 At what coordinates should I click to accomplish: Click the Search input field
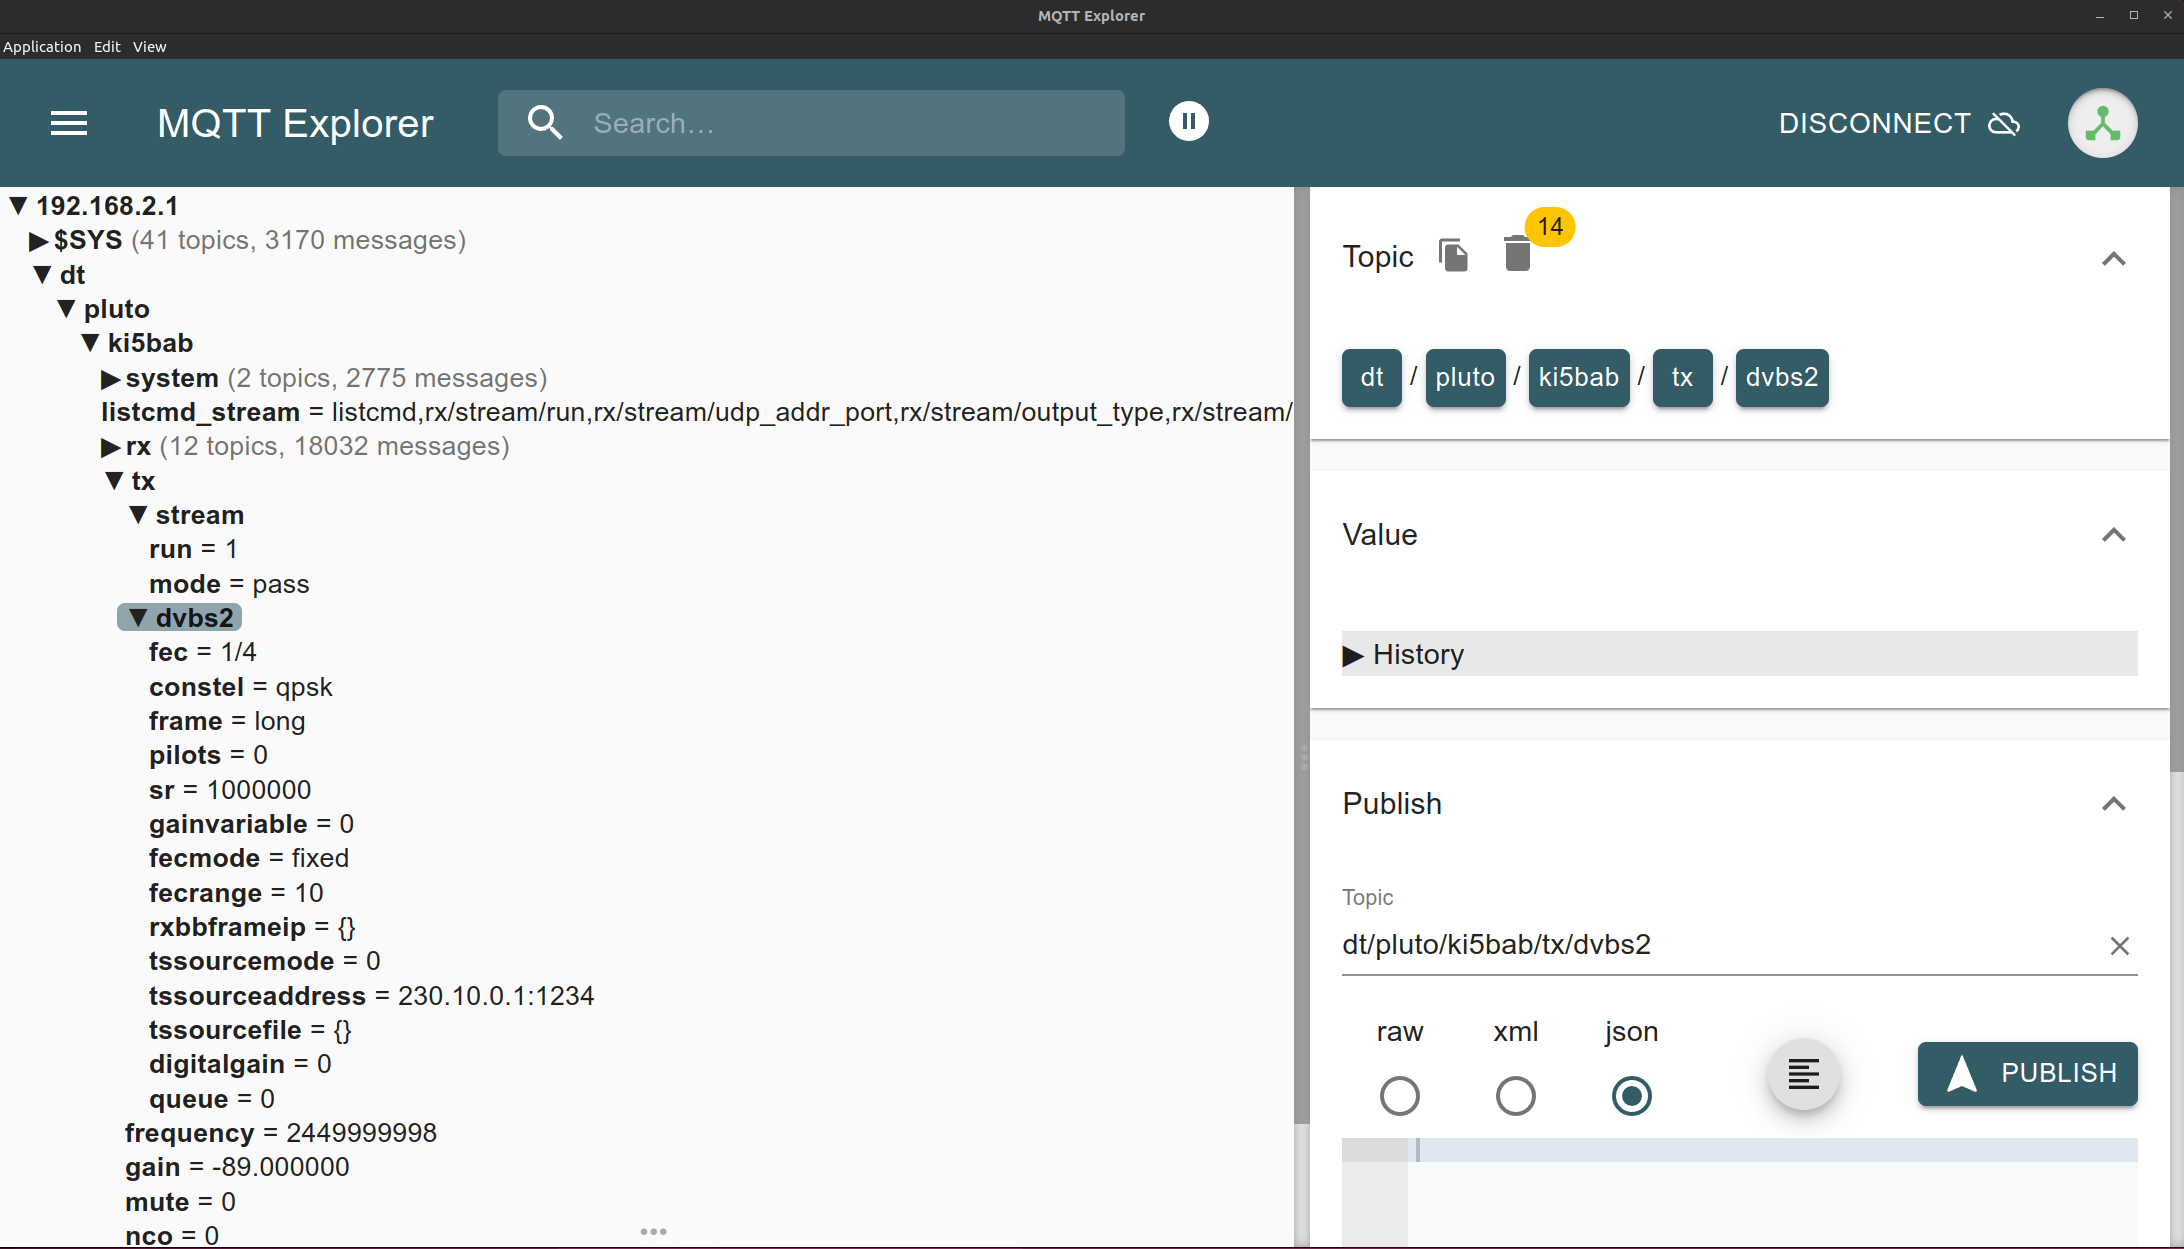(x=850, y=123)
